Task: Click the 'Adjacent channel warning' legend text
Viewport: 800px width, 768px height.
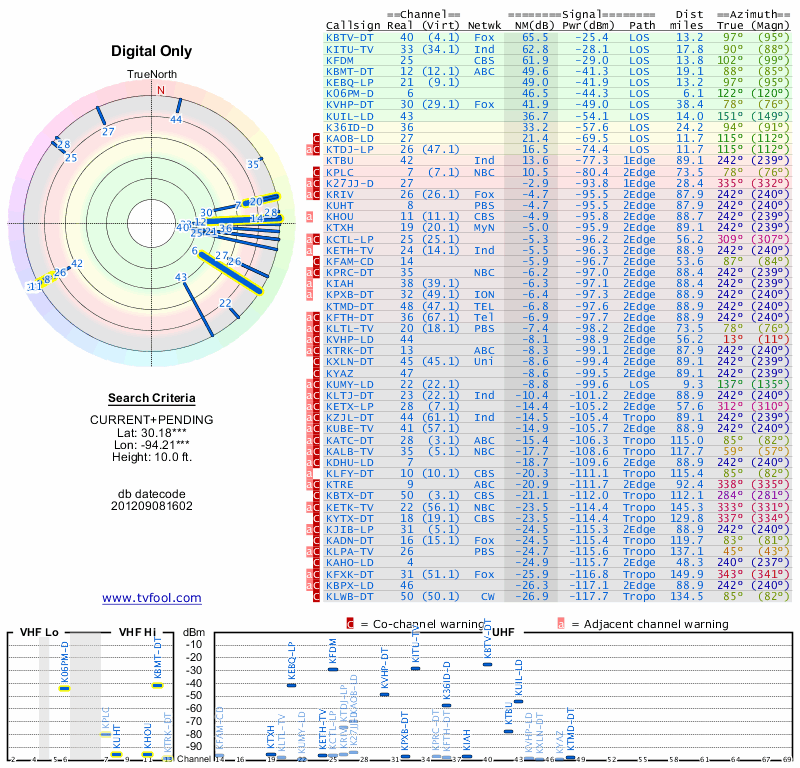Action: pyautogui.click(x=656, y=624)
